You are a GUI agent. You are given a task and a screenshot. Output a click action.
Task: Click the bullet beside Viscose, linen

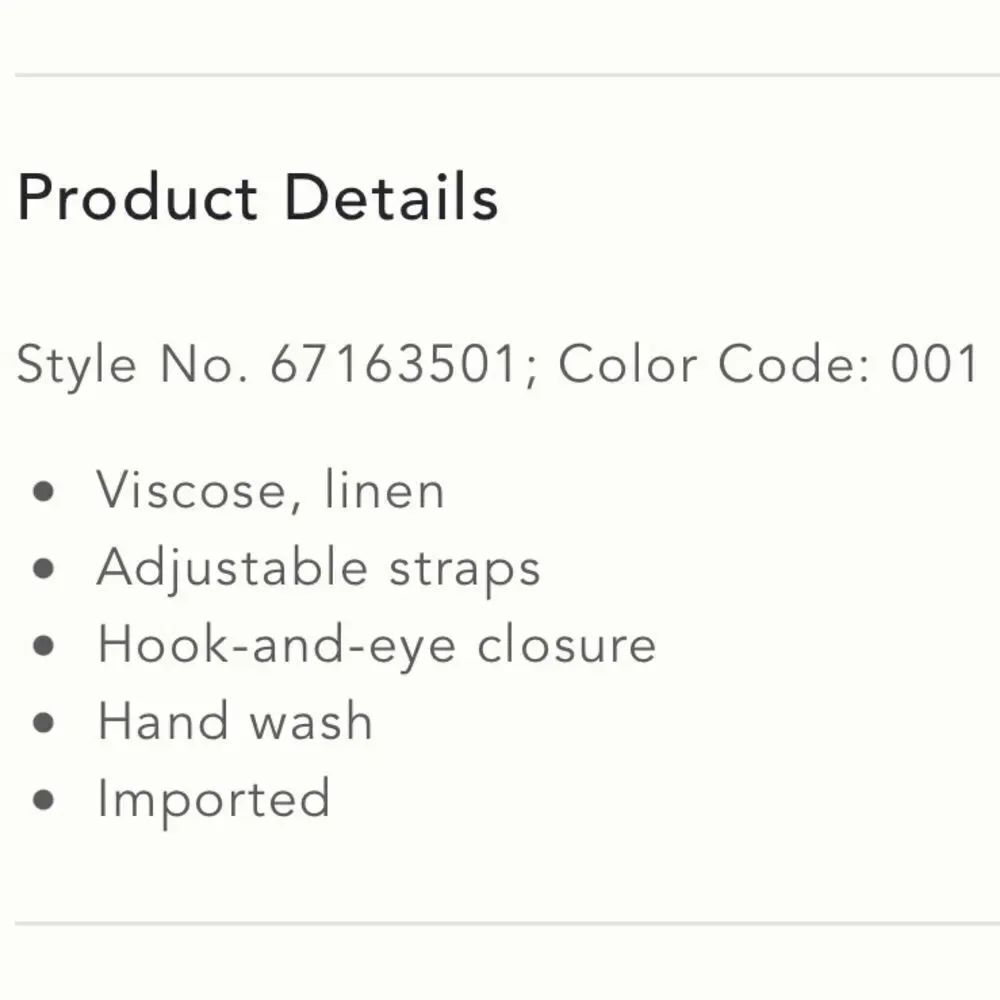pyautogui.click(x=43, y=492)
